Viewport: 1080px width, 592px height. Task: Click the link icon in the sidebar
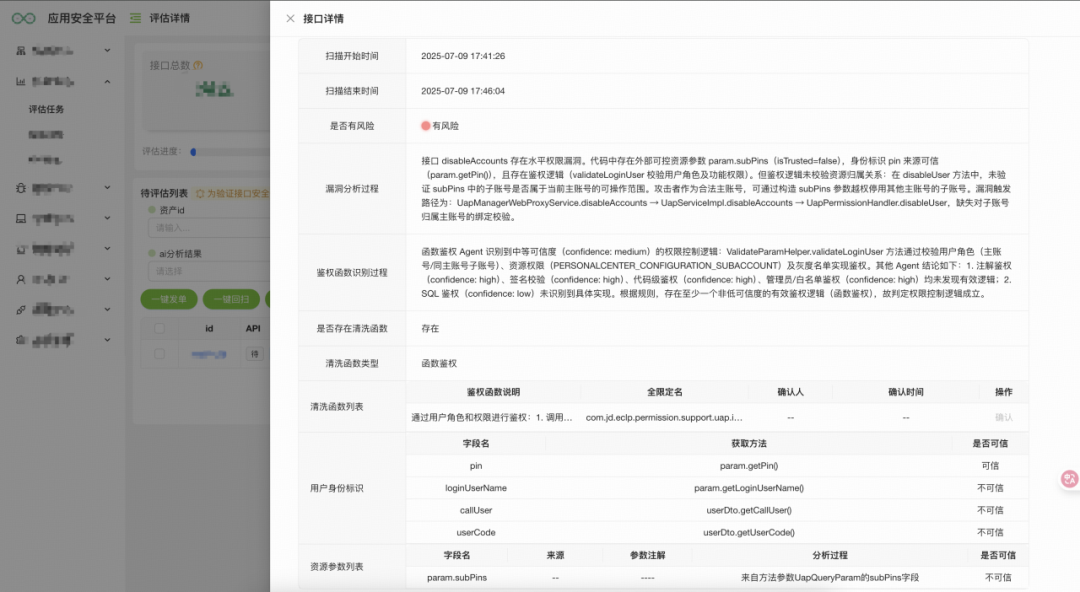tap(21, 310)
